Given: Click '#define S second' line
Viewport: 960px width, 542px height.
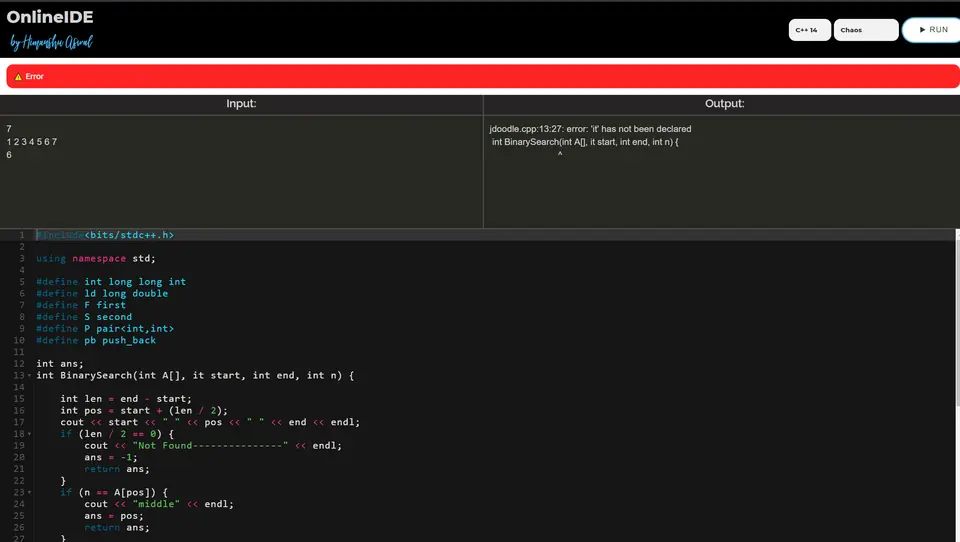Looking at the screenshot, I should (84, 317).
